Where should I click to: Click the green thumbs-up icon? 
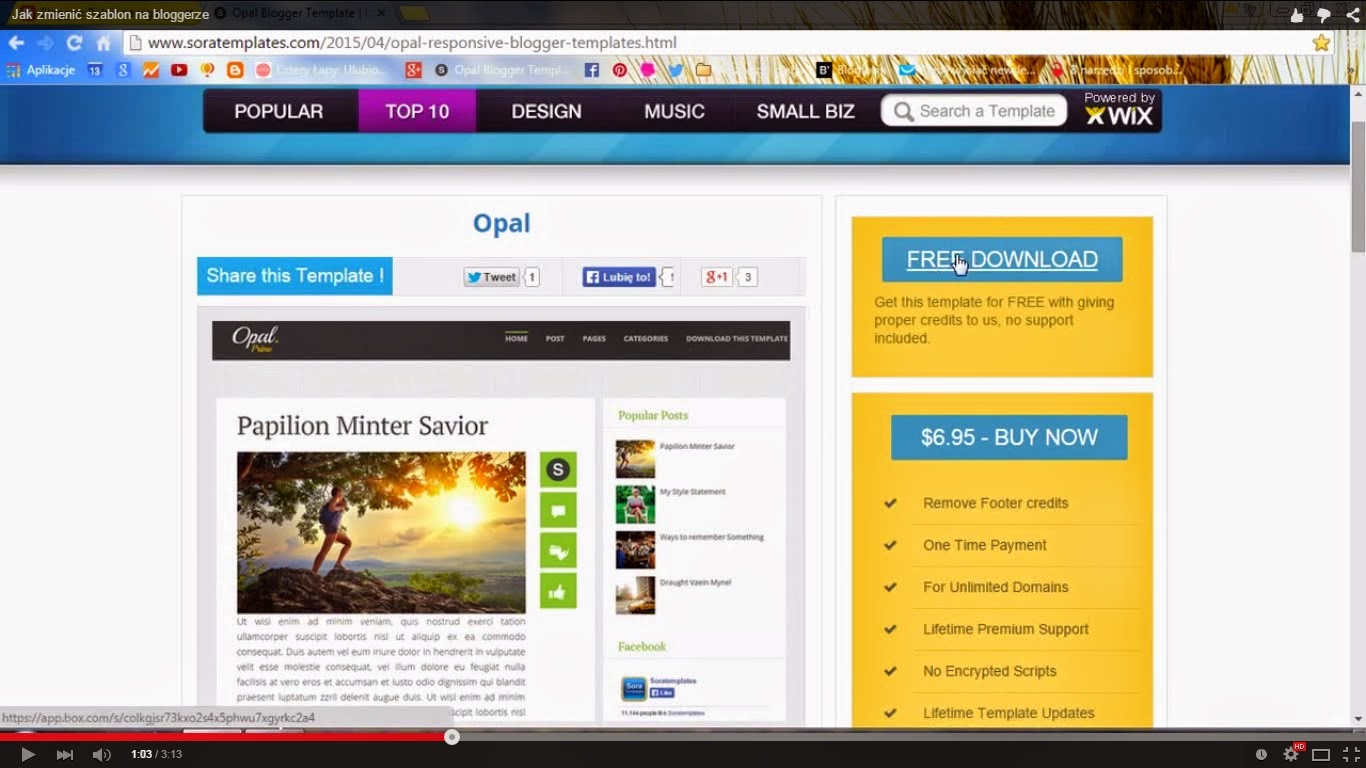558,590
